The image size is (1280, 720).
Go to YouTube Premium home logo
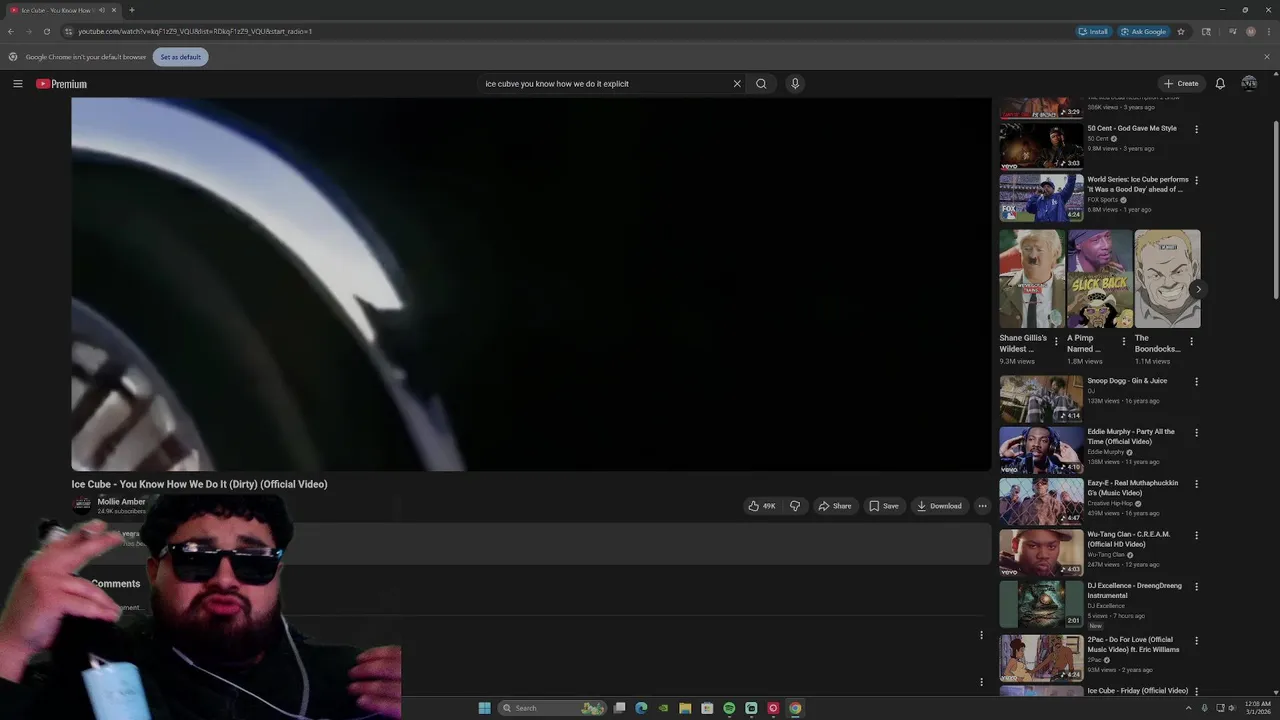click(61, 84)
